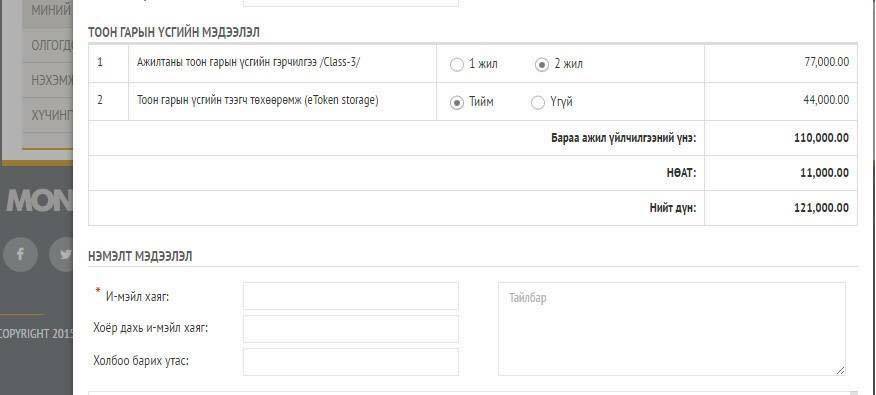Click the ТООН ГАРЫН ҮСГИЙН МЭДЭЭЛЭЛ heading
Image resolution: width=876 pixels, height=395 pixels.
(x=174, y=32)
